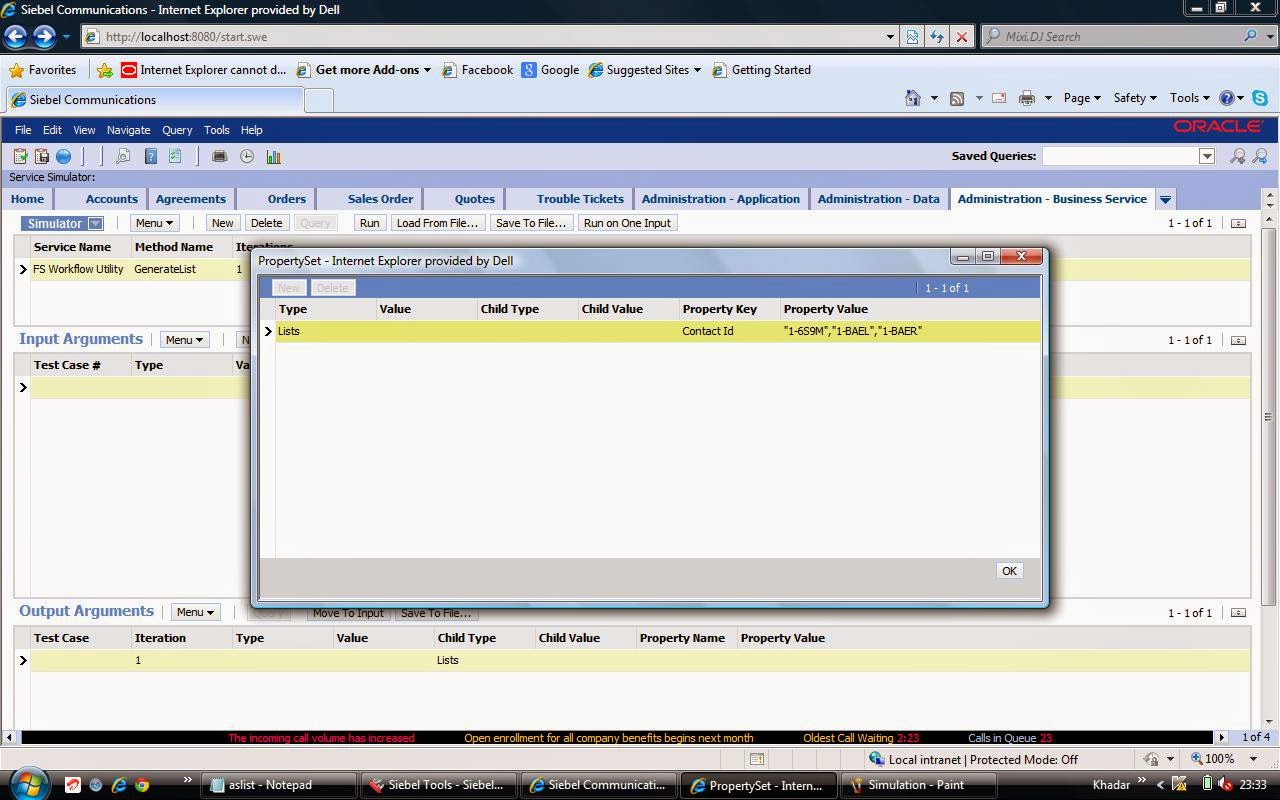Image resolution: width=1280 pixels, height=800 pixels.
Task: Open the Simulator applet Menu dropdown
Action: click(154, 223)
